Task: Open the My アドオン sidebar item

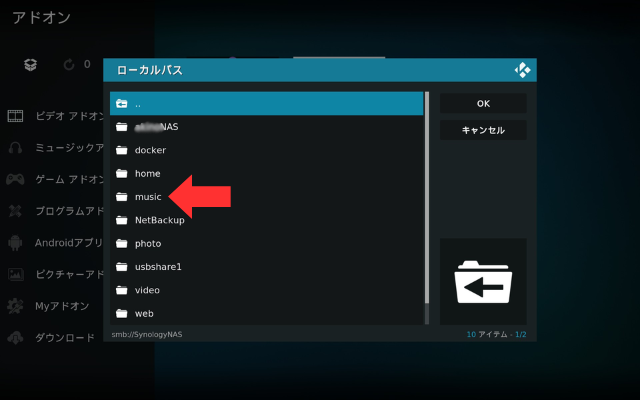Action: [x=60, y=306]
